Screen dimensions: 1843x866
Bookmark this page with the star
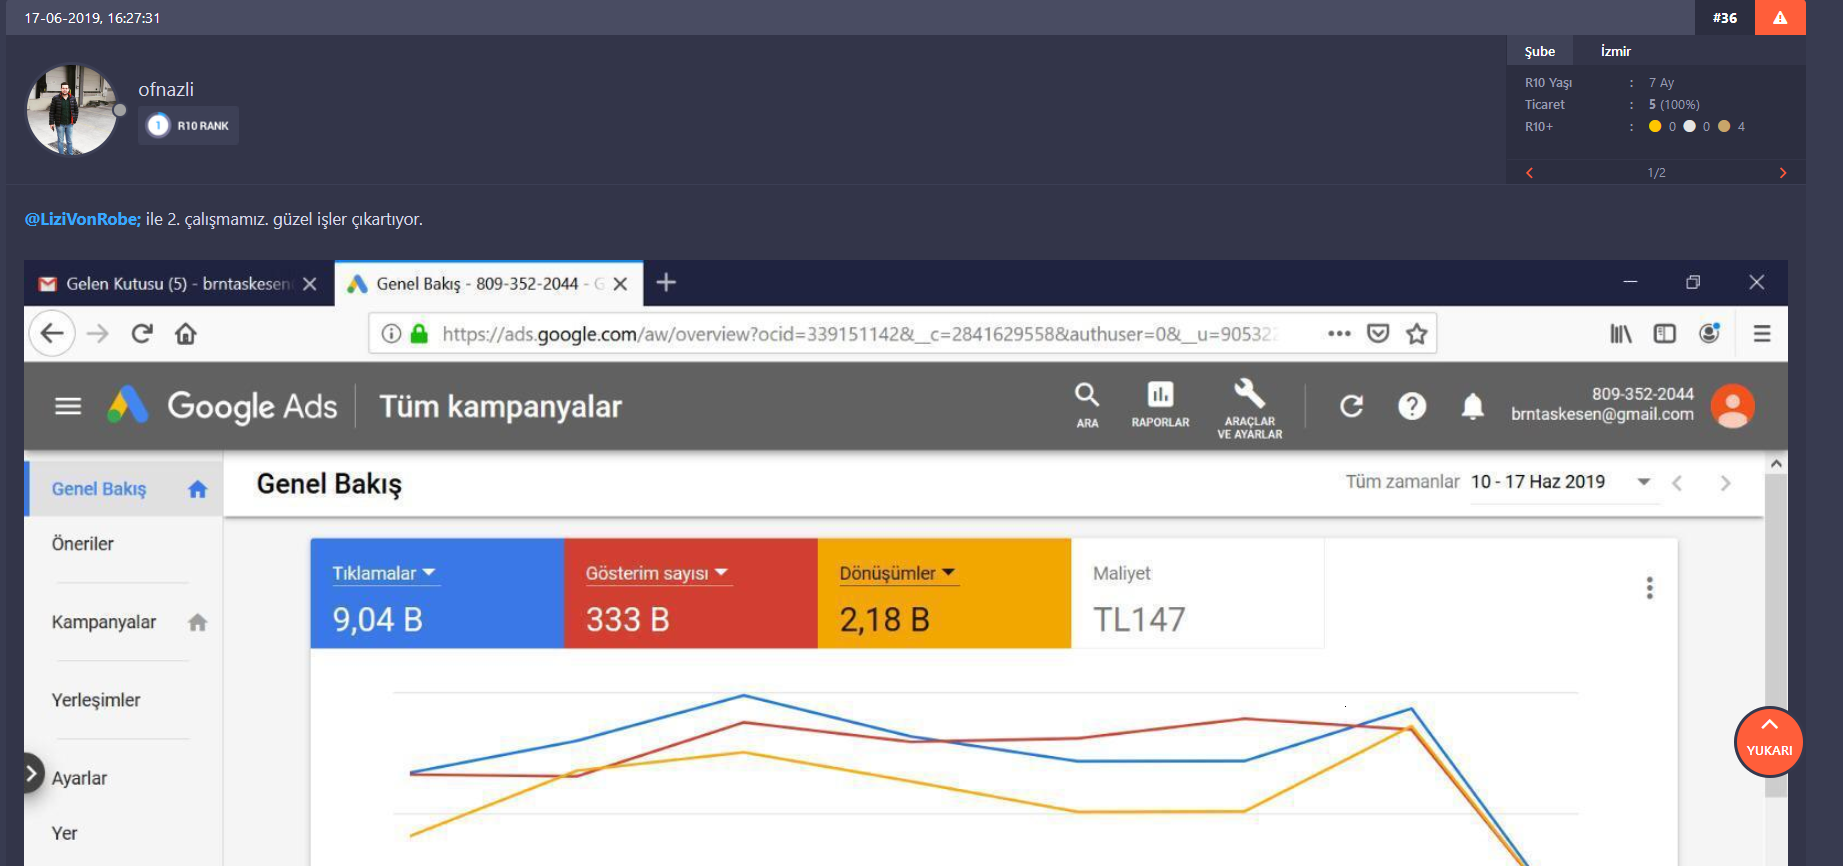pos(1416,333)
